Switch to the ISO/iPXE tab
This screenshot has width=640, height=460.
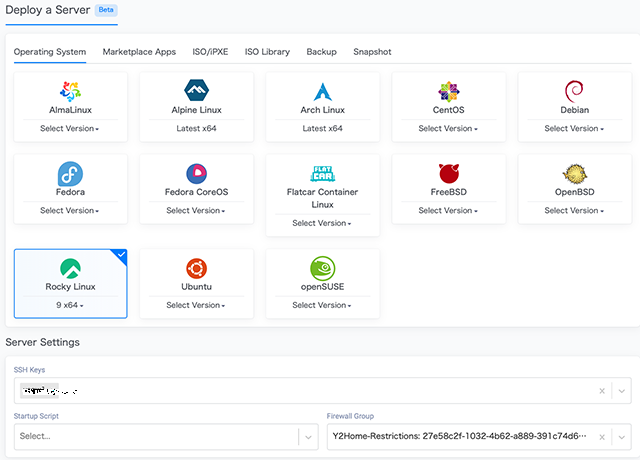pyautogui.click(x=210, y=52)
